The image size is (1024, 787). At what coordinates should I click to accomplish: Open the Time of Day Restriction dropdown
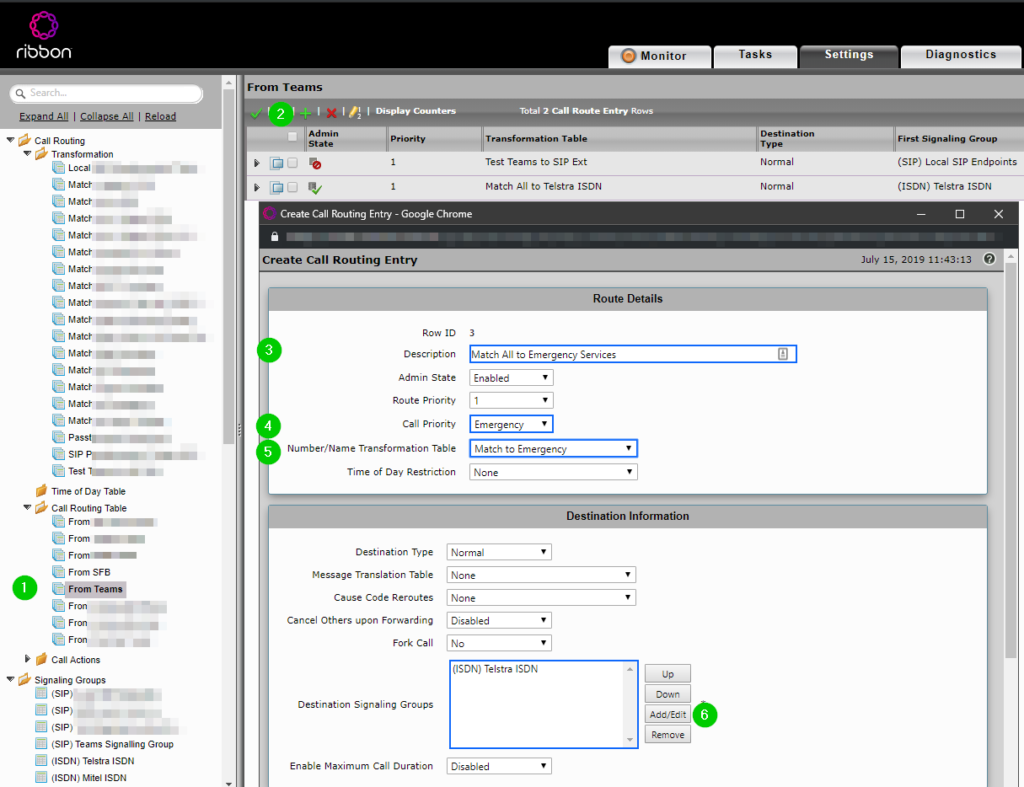point(552,472)
